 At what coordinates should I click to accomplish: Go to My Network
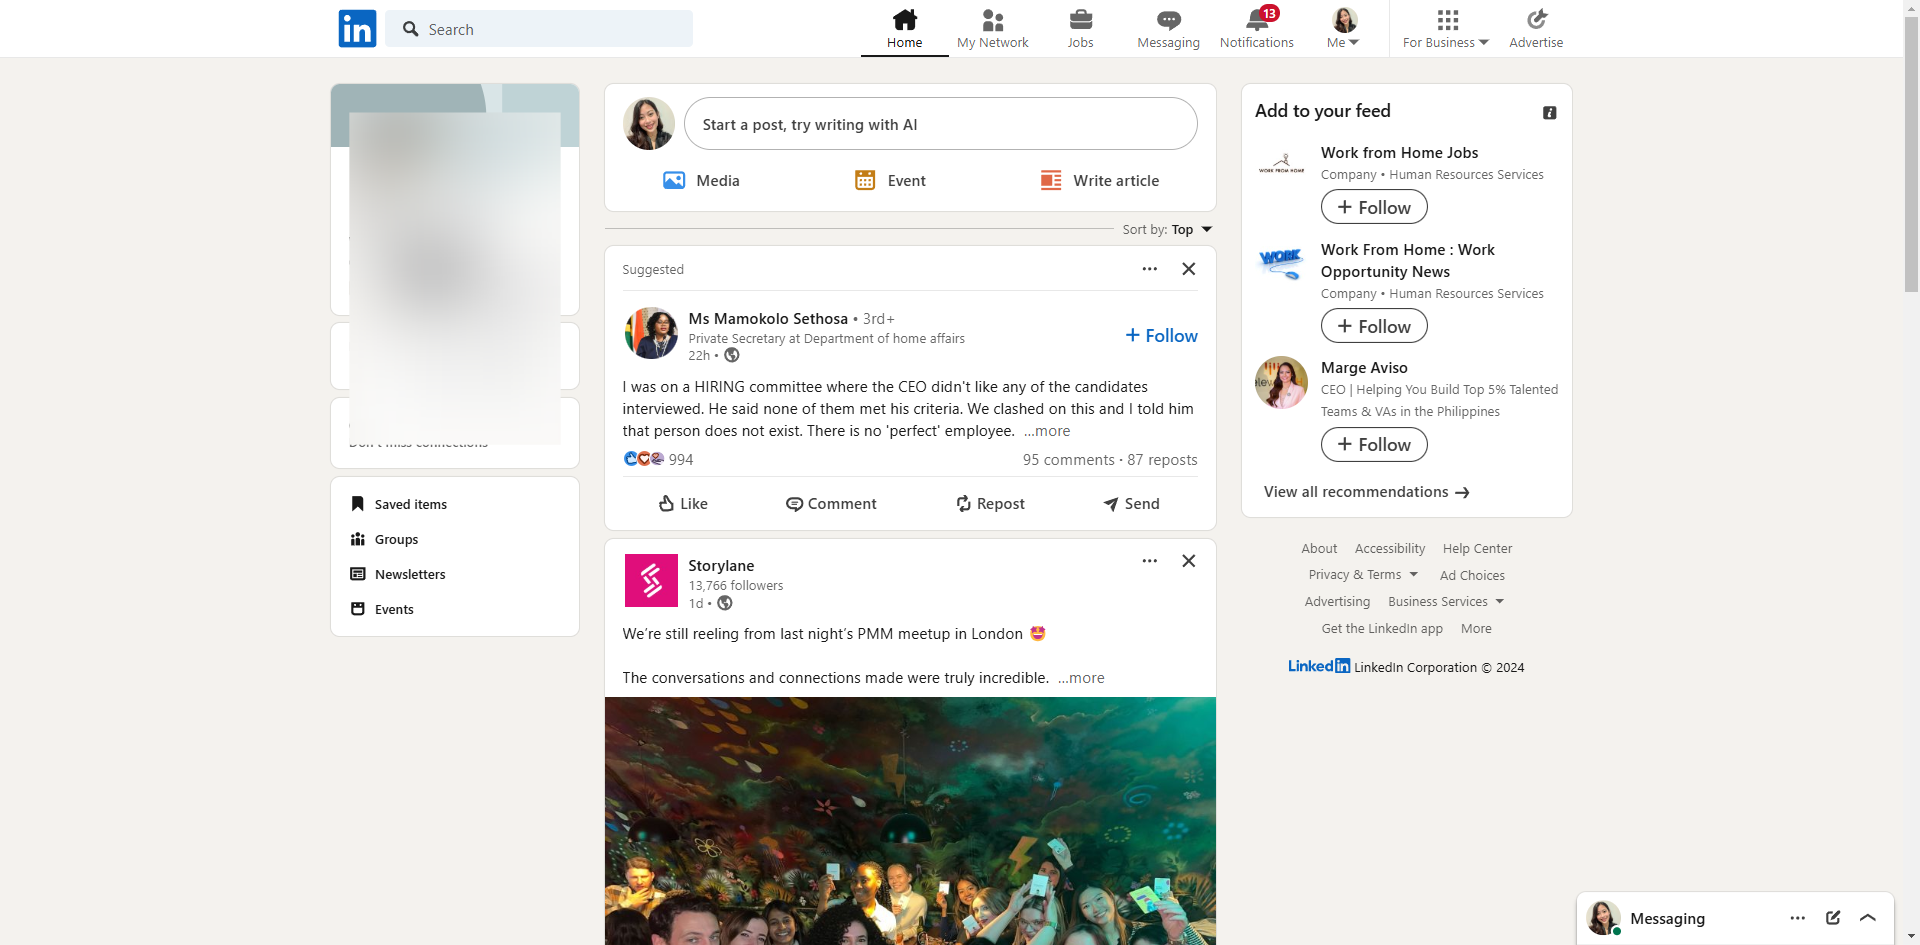tap(992, 29)
